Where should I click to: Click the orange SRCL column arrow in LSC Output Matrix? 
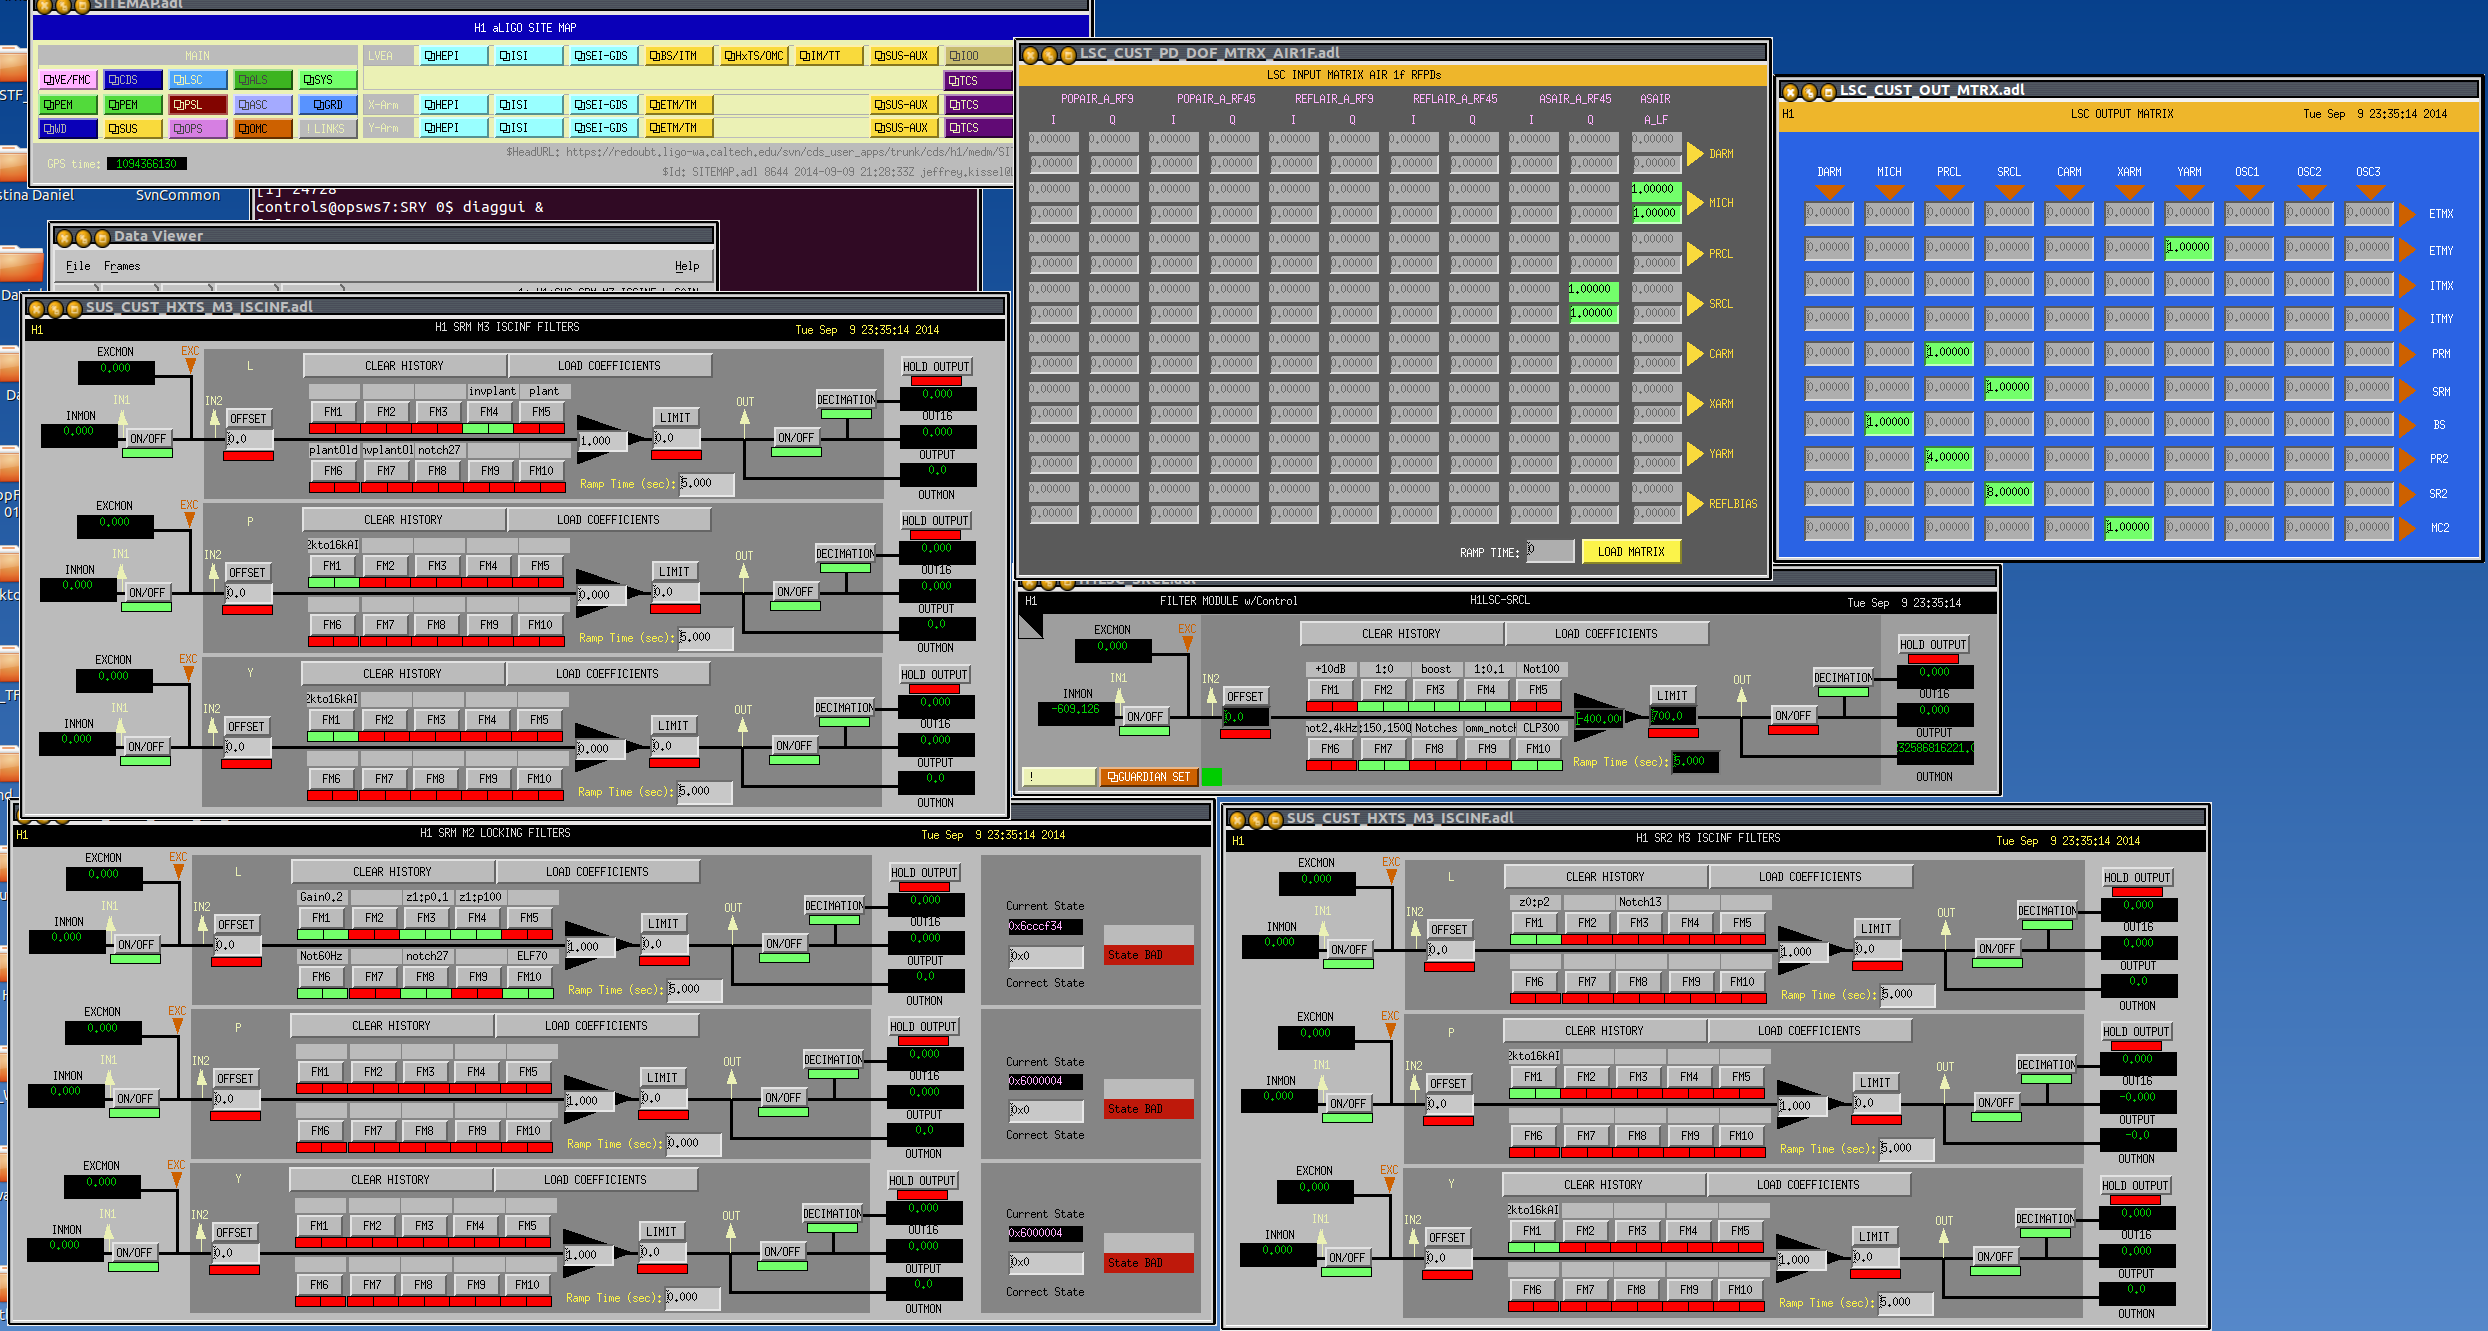click(2009, 192)
